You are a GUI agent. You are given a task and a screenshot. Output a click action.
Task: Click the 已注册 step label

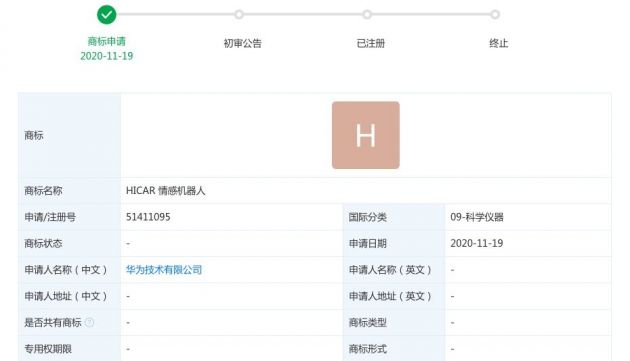pos(371,43)
